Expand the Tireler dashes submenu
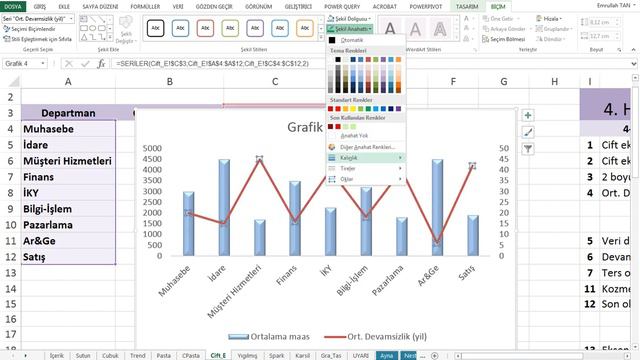 click(366, 168)
